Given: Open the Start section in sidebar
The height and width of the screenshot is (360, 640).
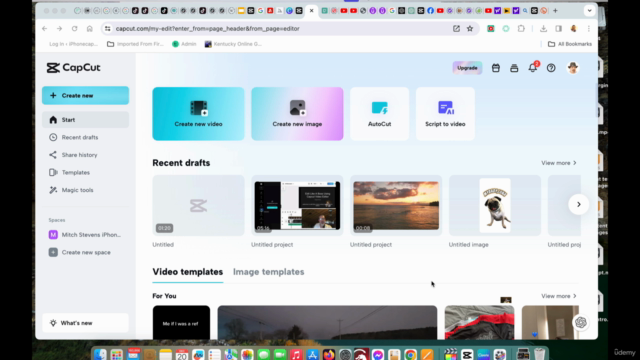Looking at the screenshot, I should 85,120.
